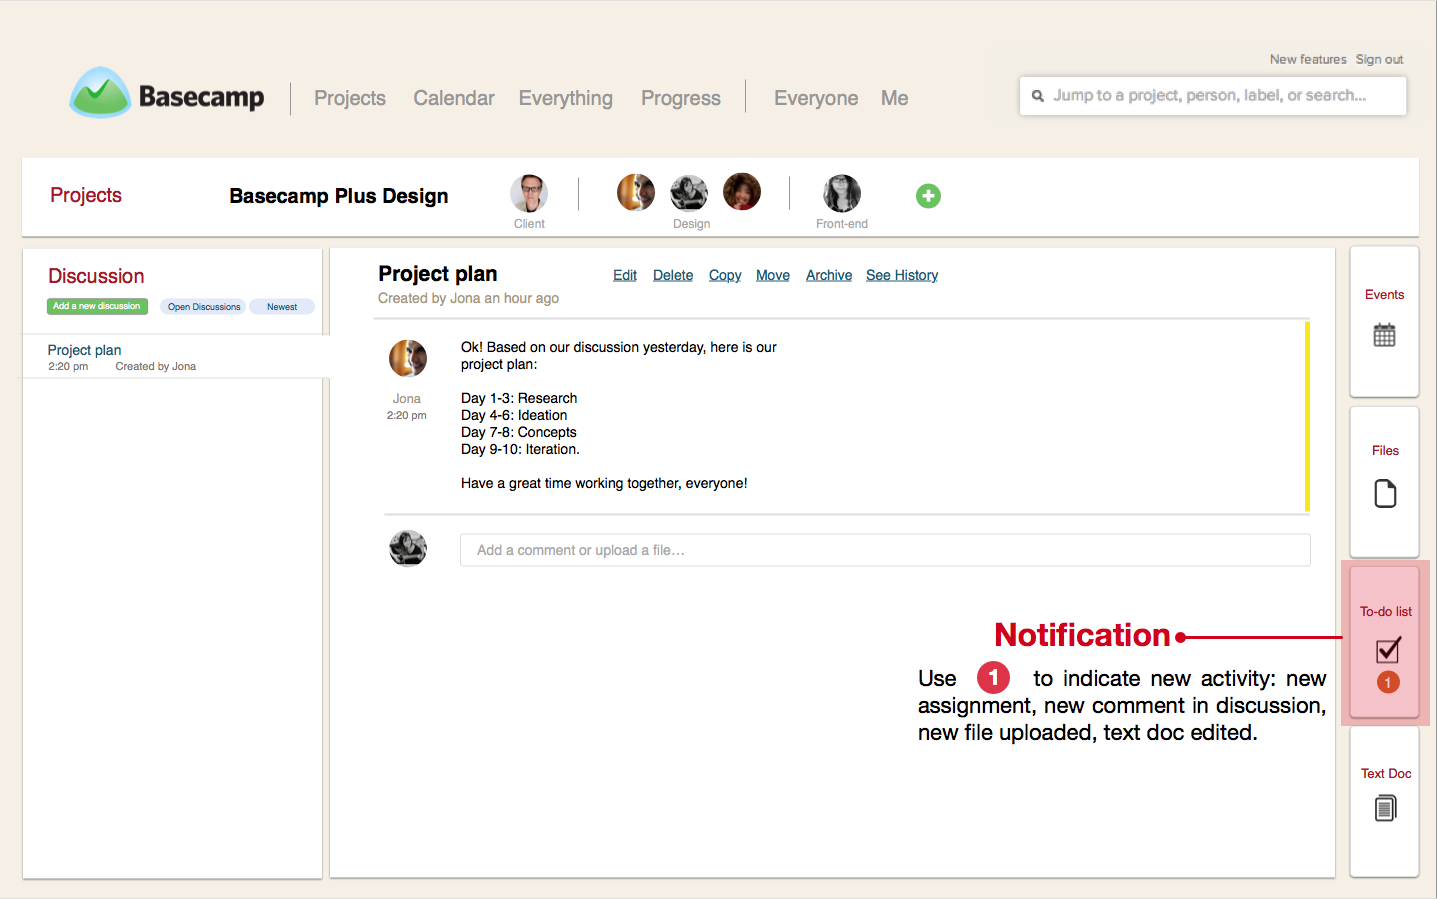Click Jona's avatar in the post
This screenshot has height=899, width=1437.
coord(408,358)
